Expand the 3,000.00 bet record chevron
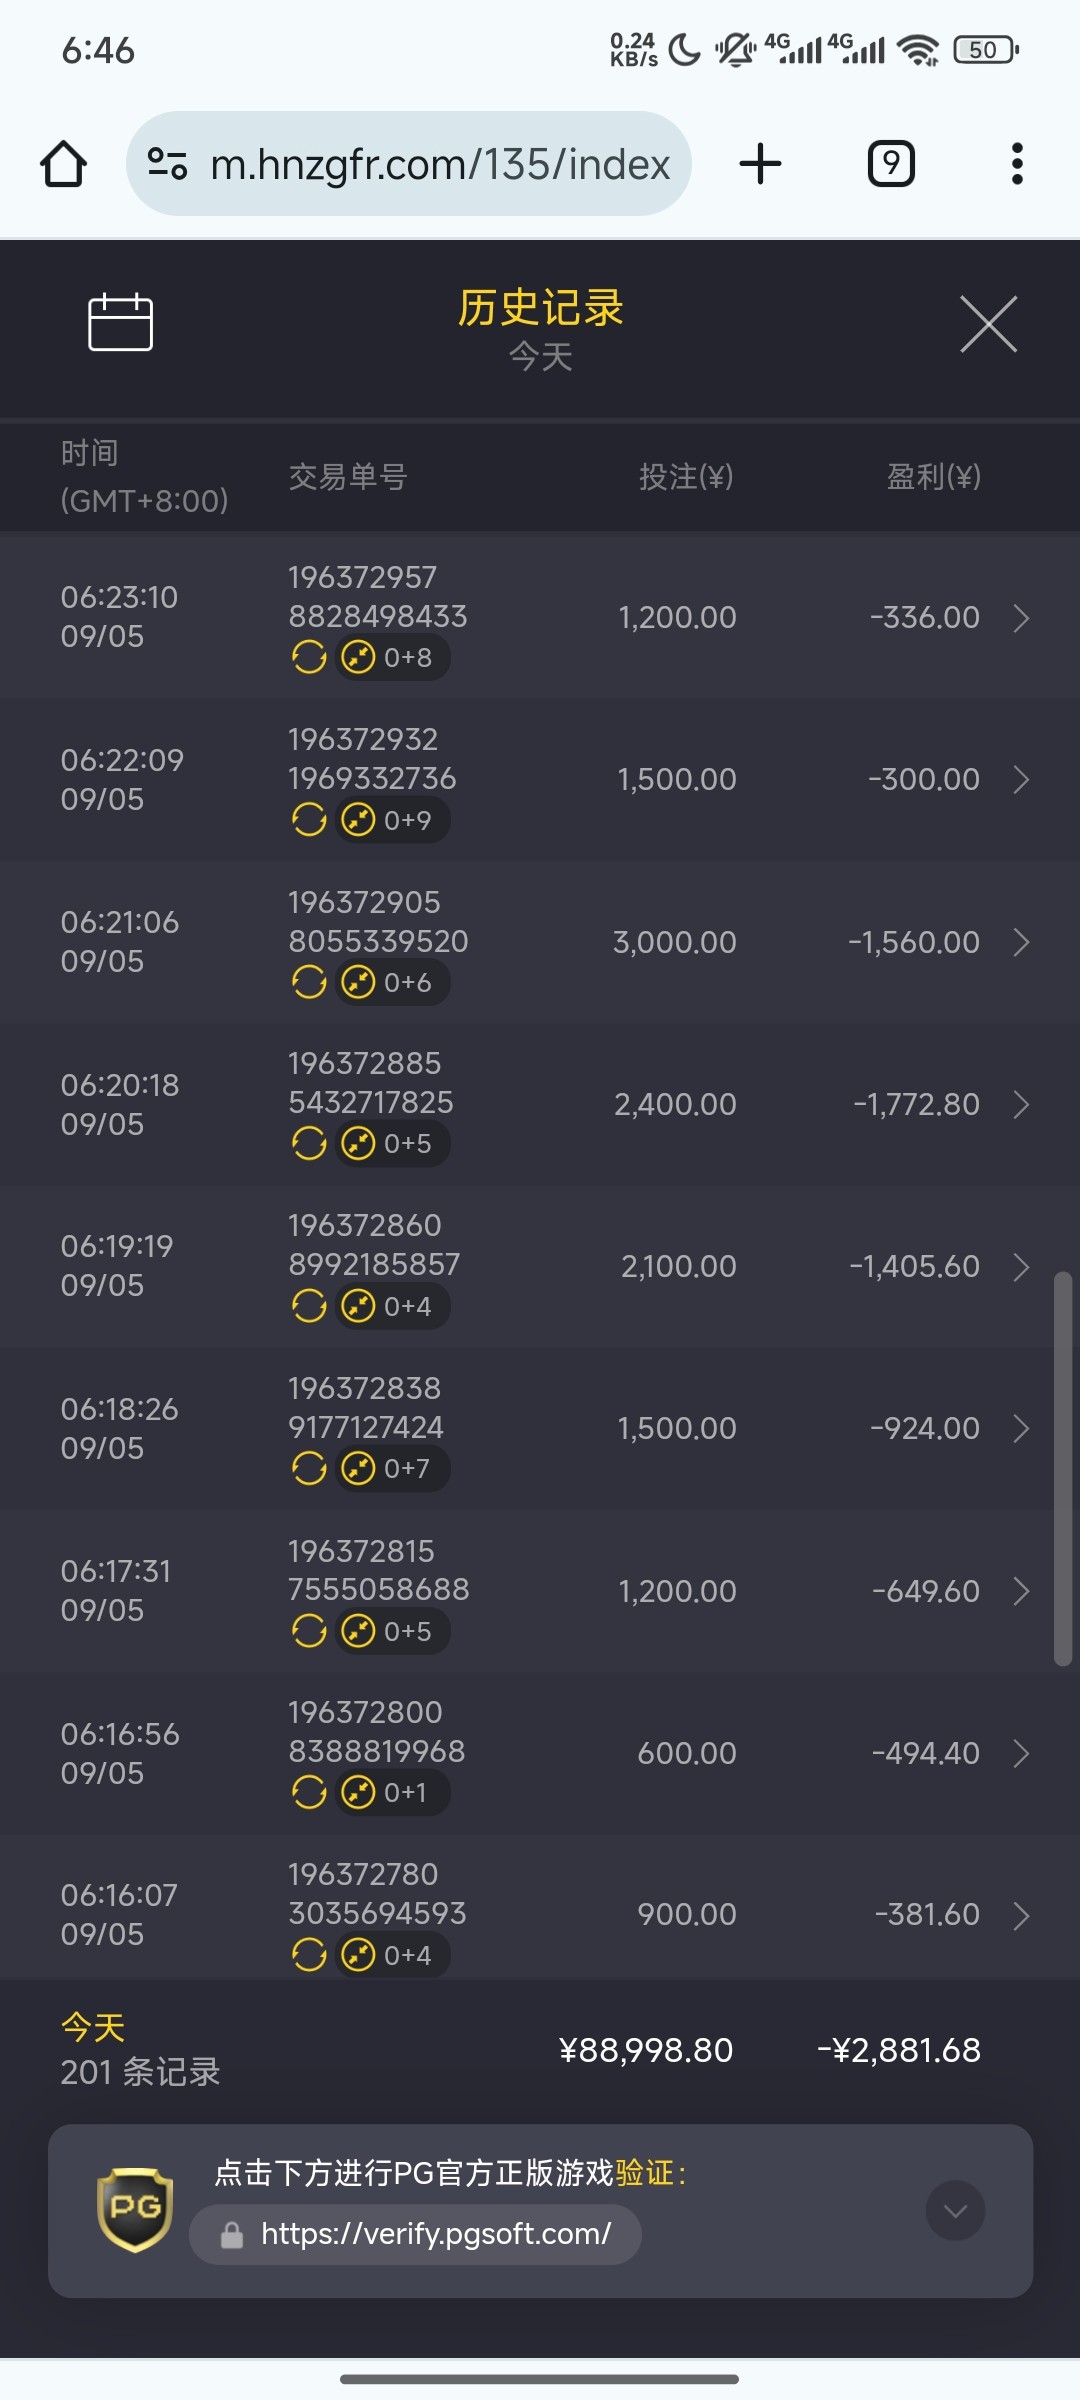The height and width of the screenshot is (2400, 1080). (x=1021, y=942)
